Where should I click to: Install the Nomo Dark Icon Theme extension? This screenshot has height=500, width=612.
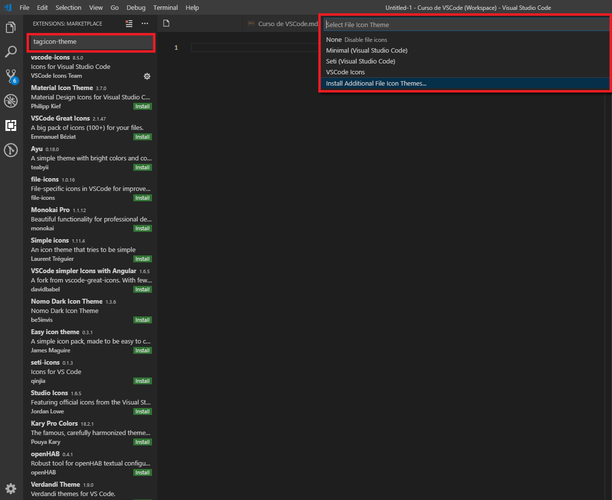tap(142, 320)
